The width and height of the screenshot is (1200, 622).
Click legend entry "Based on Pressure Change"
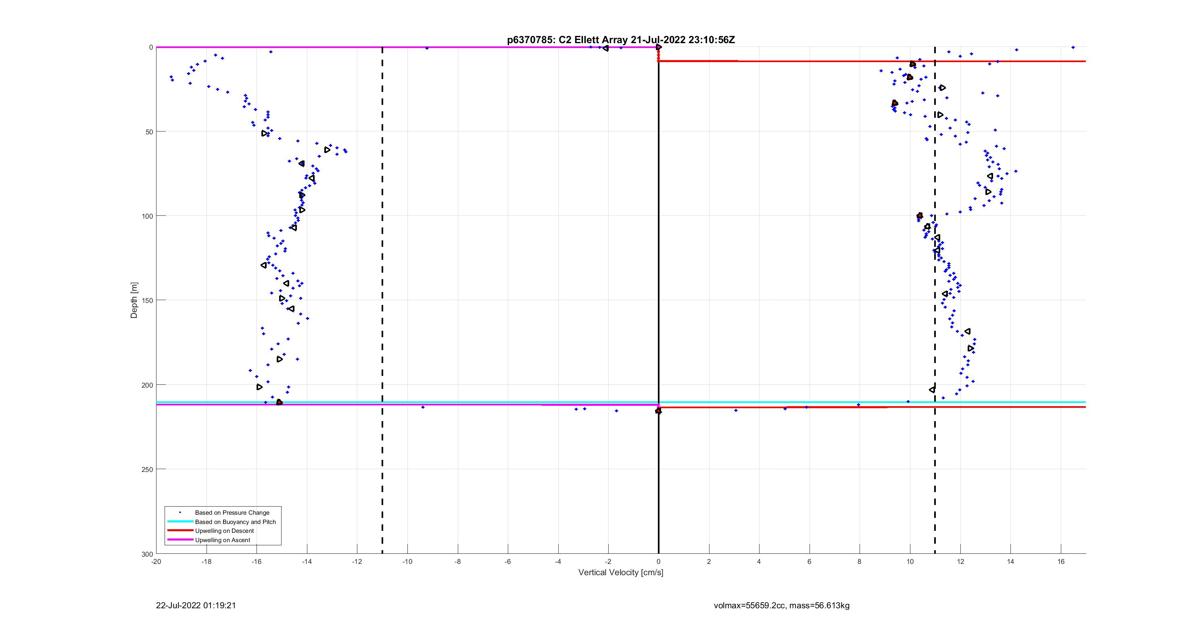[232, 513]
